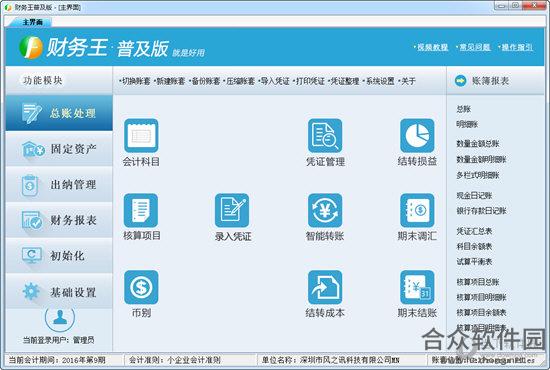Open the 会计科目 icon
This screenshot has width=550, height=370.
[x=141, y=135]
